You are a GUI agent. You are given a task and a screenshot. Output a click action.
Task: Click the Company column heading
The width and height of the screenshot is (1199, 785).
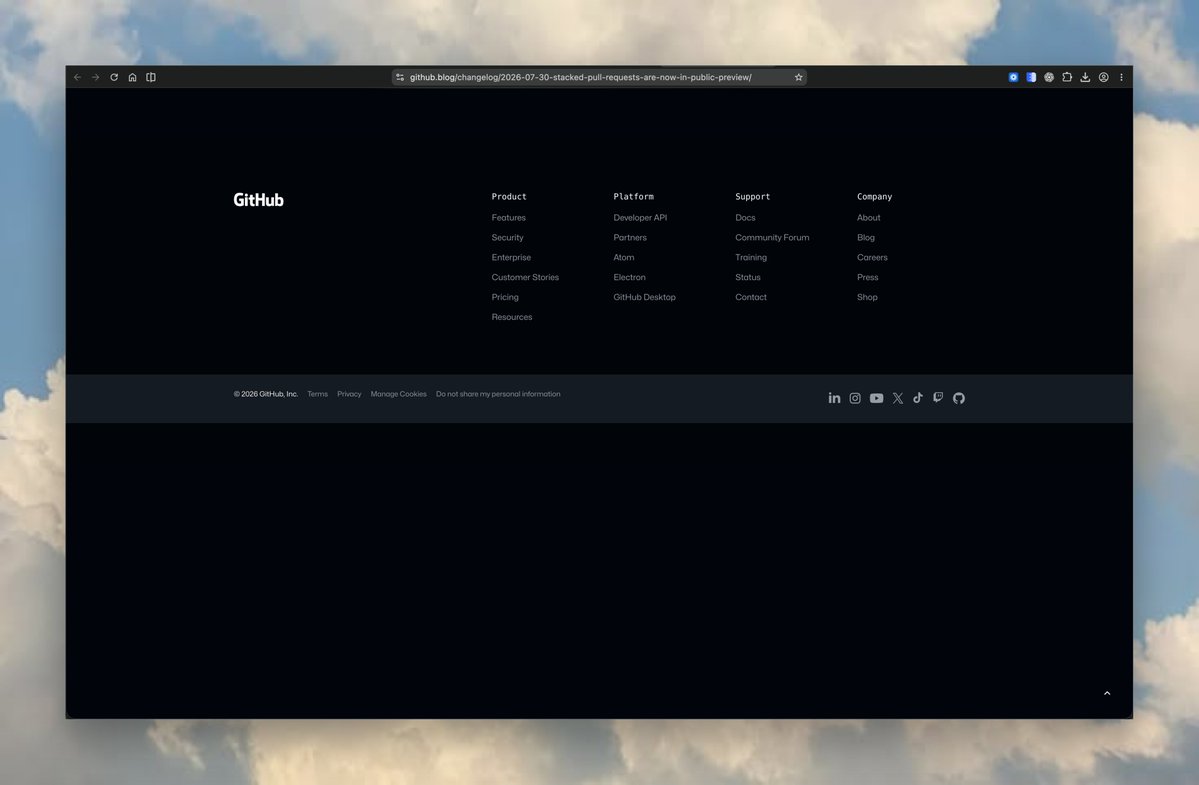874,196
